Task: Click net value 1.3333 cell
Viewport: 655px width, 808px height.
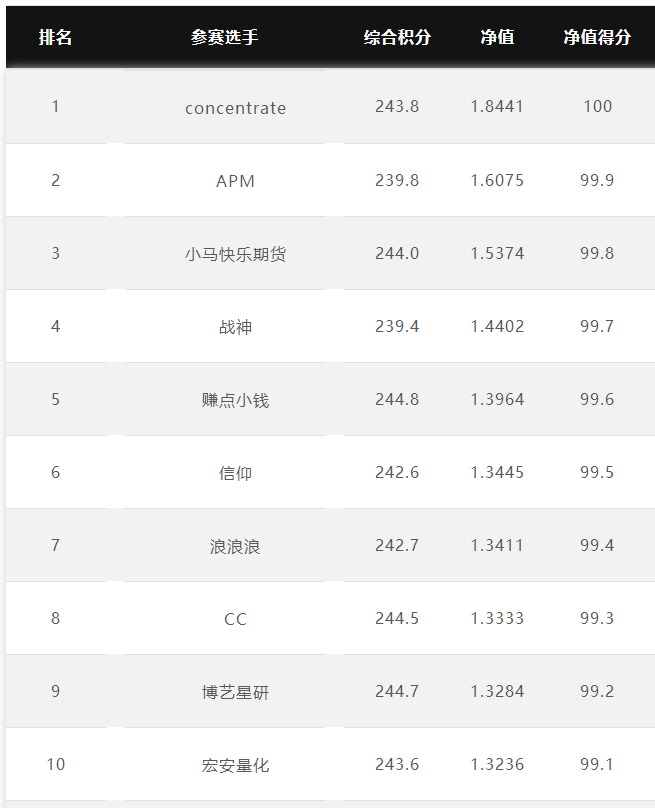Action: pos(497,618)
